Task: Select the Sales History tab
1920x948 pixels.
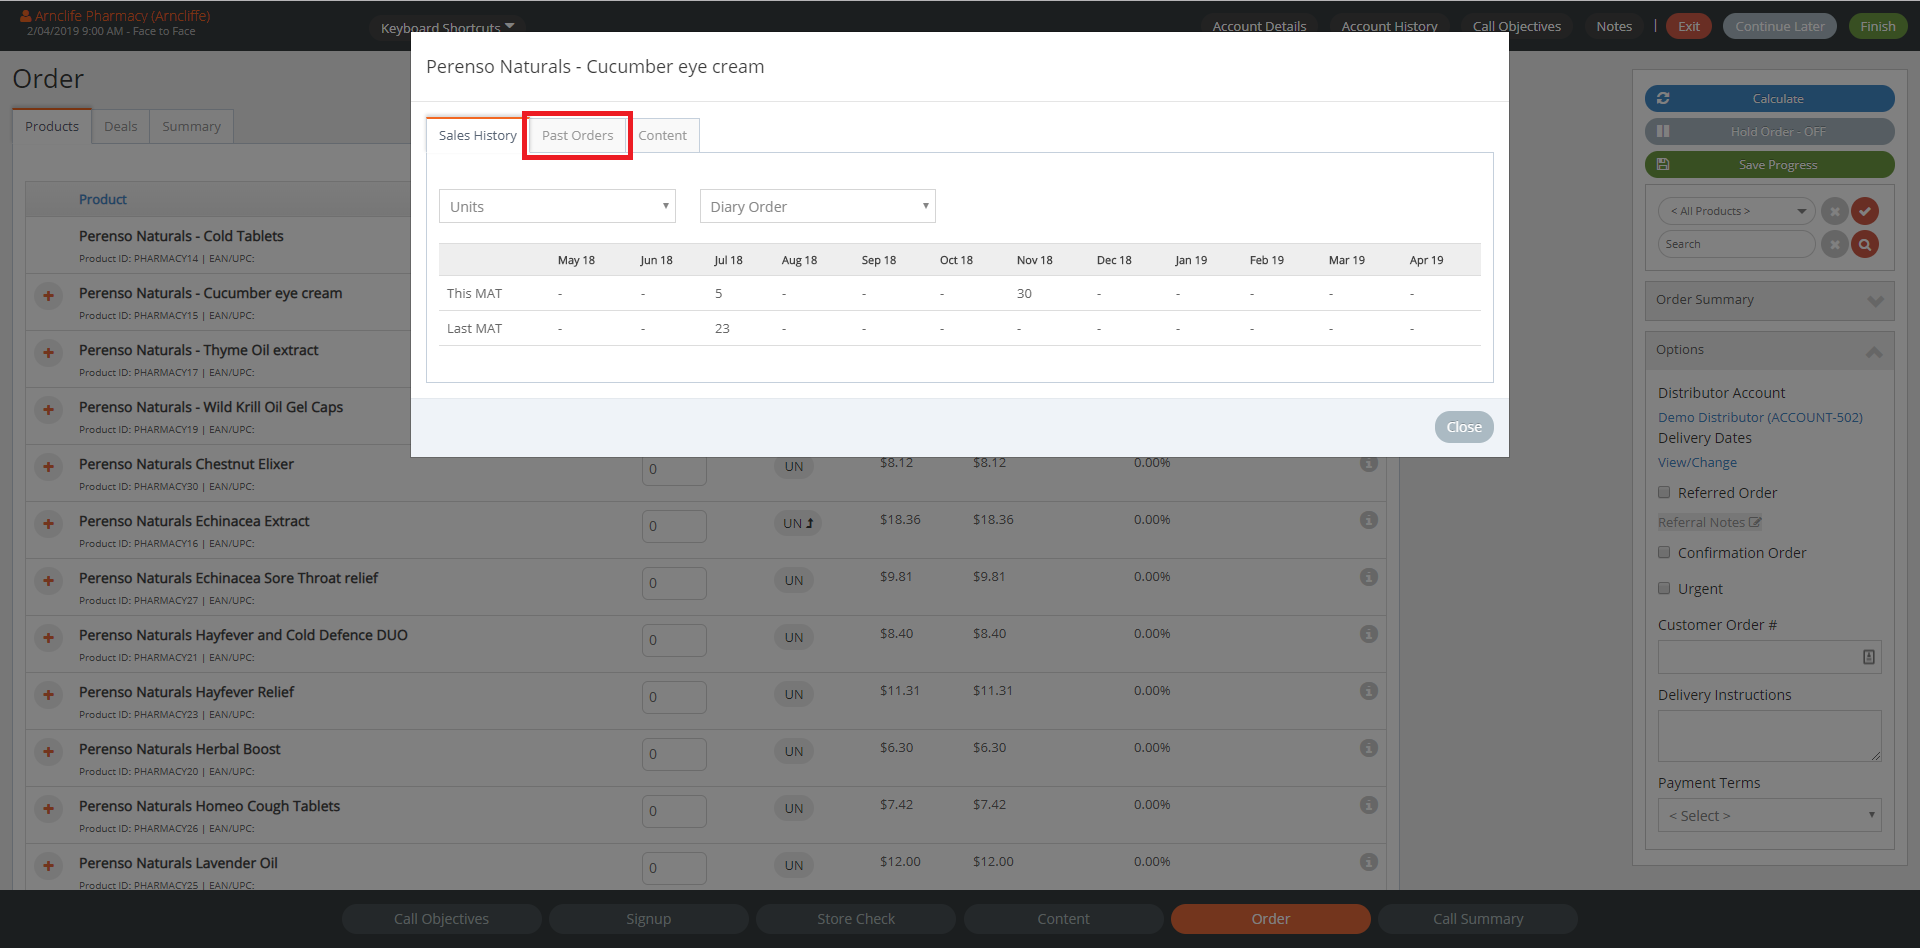Action: (x=477, y=136)
